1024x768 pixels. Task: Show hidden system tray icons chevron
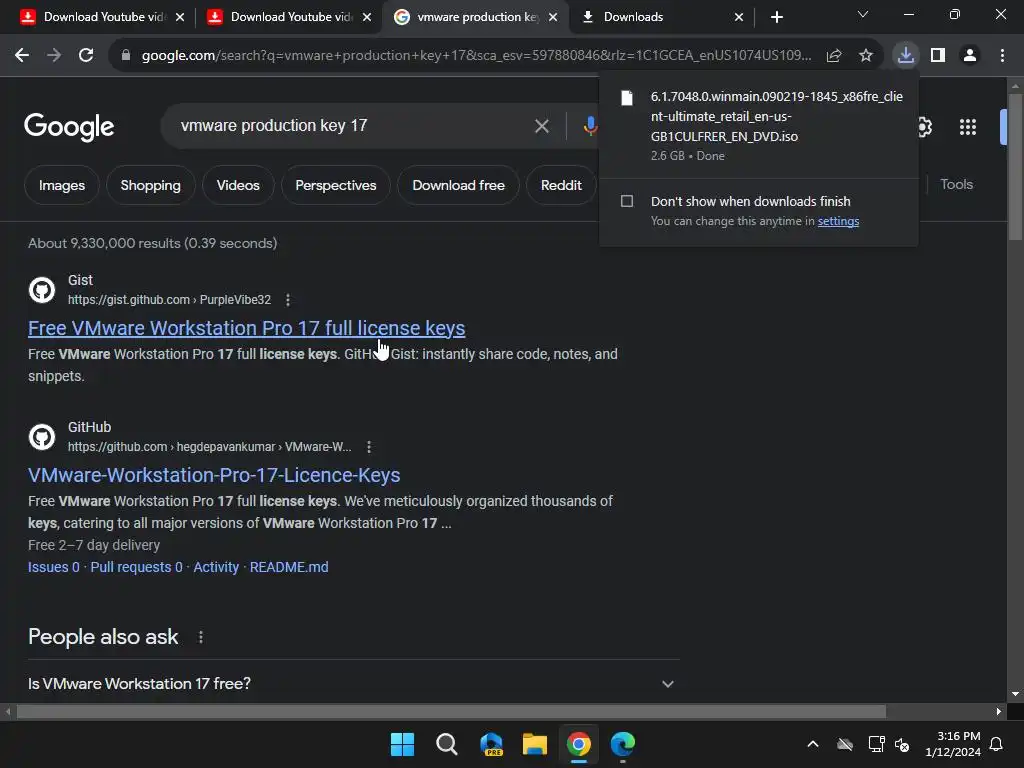point(813,744)
